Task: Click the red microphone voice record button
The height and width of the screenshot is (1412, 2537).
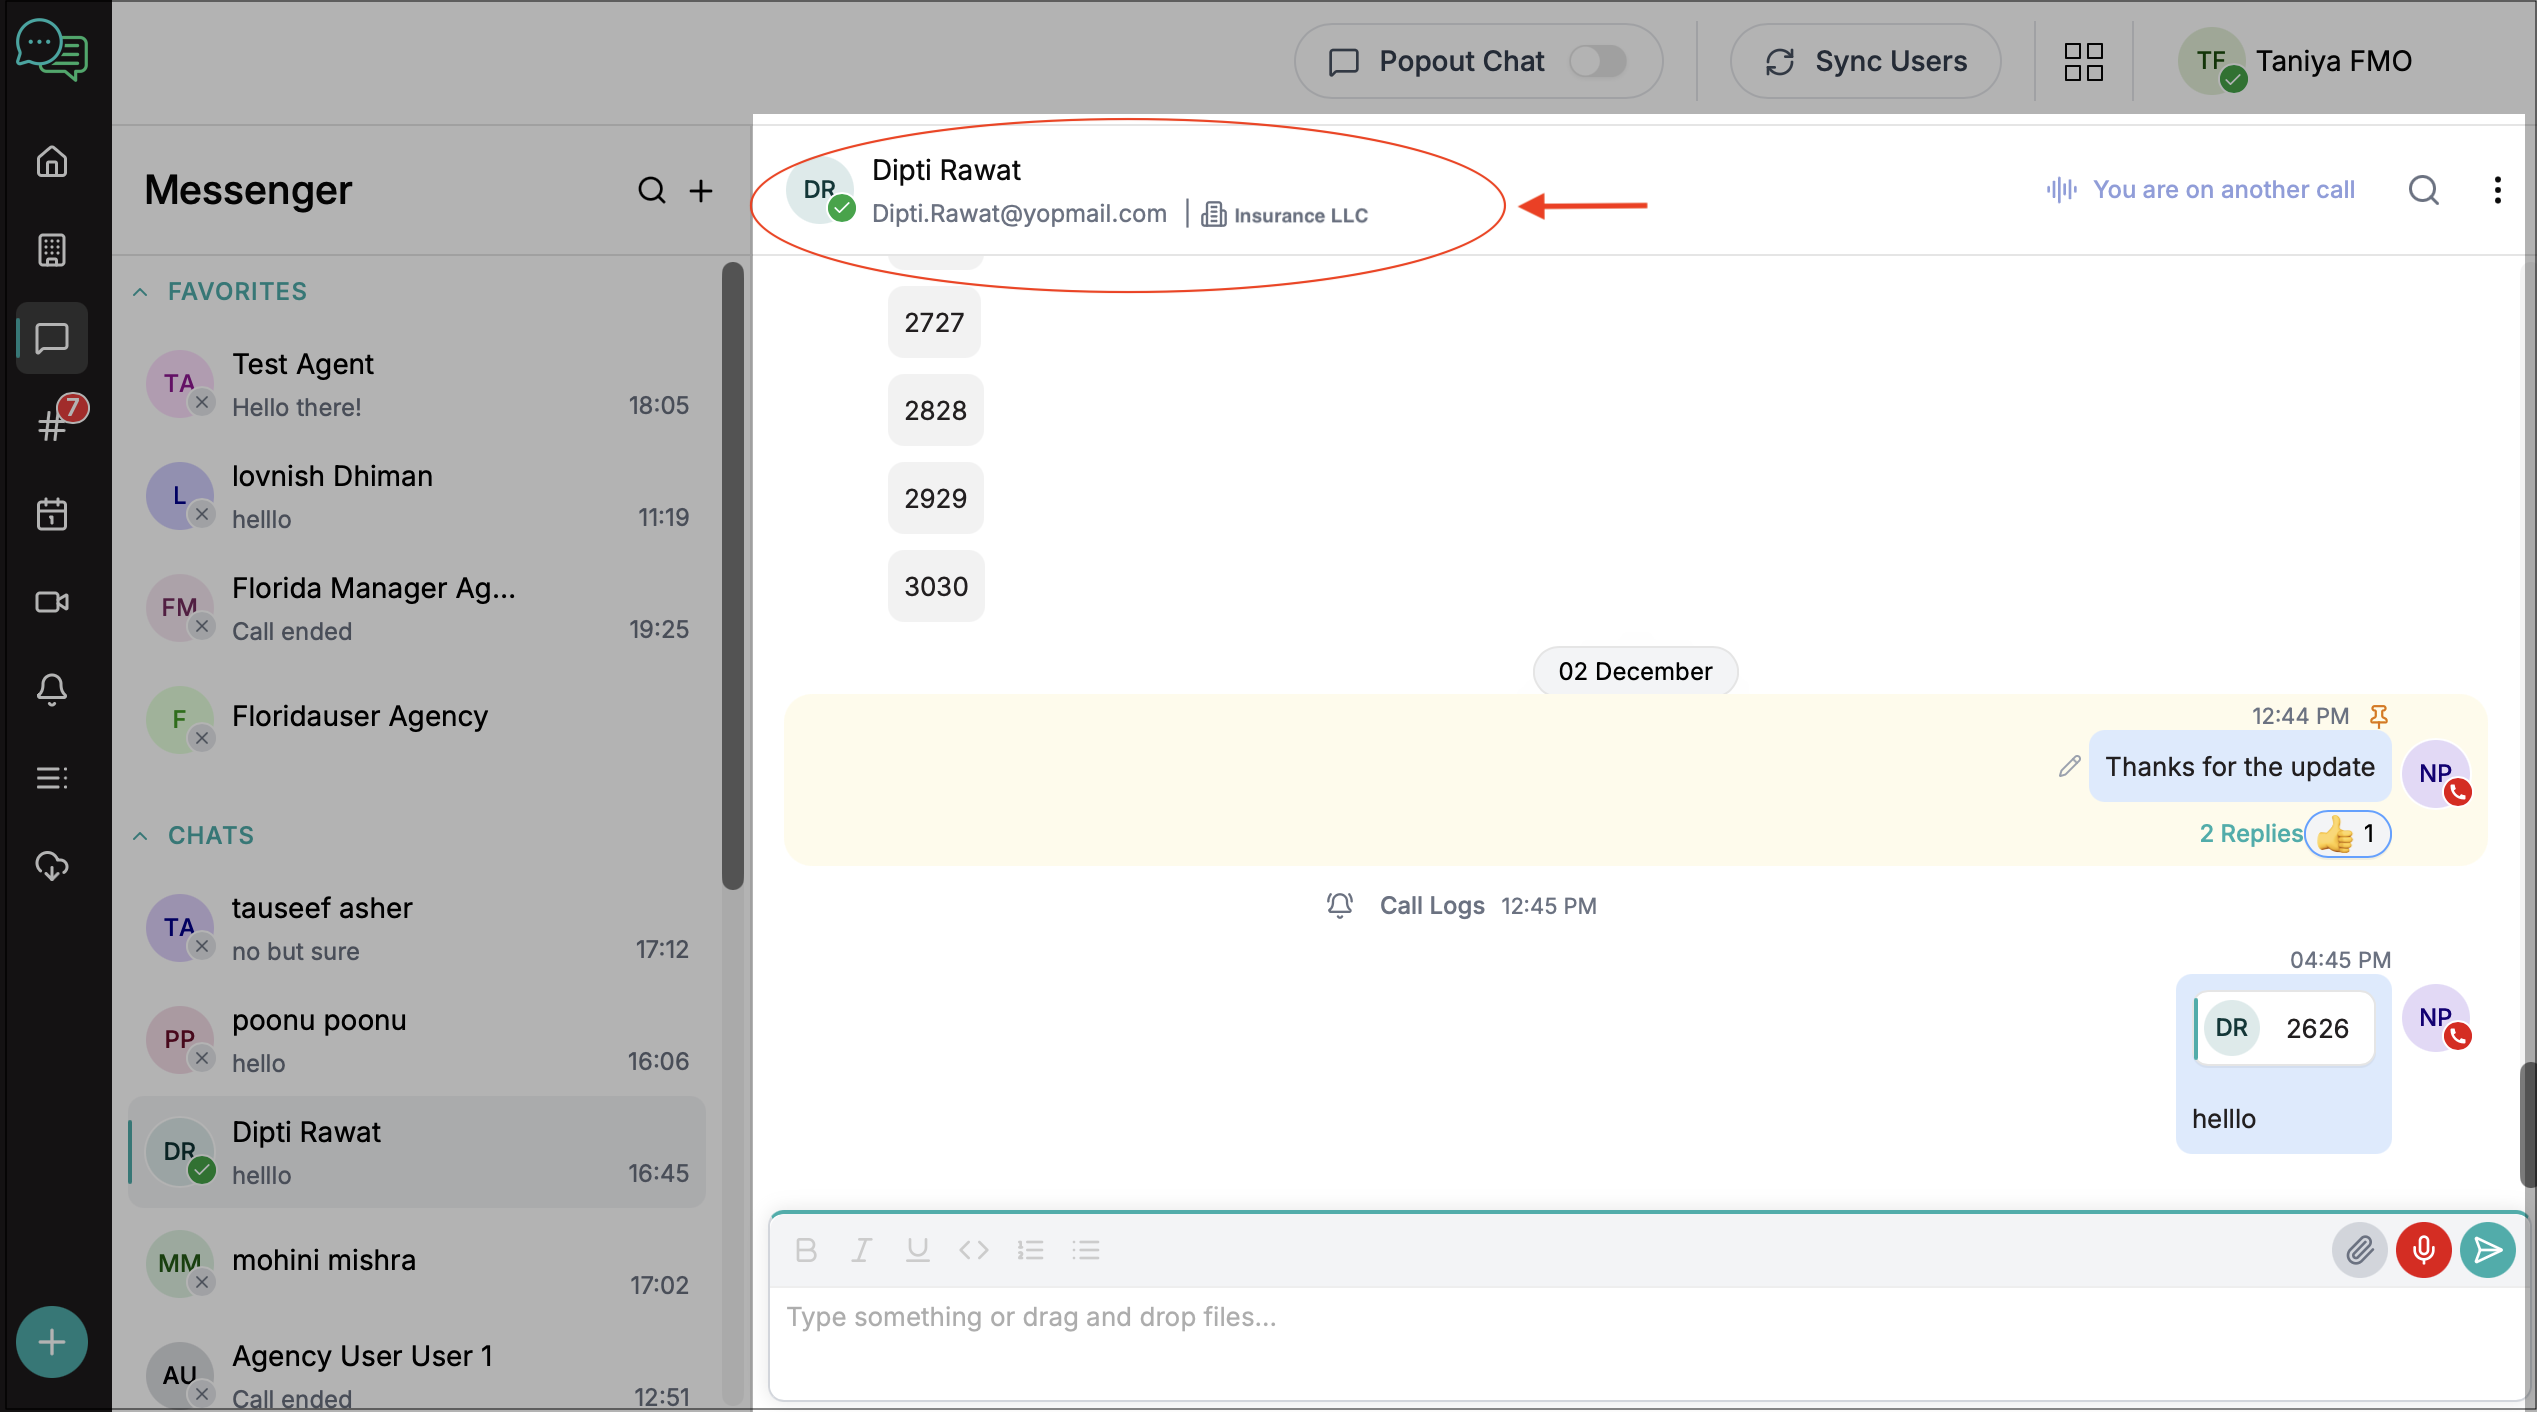Action: pyautogui.click(x=2423, y=1250)
